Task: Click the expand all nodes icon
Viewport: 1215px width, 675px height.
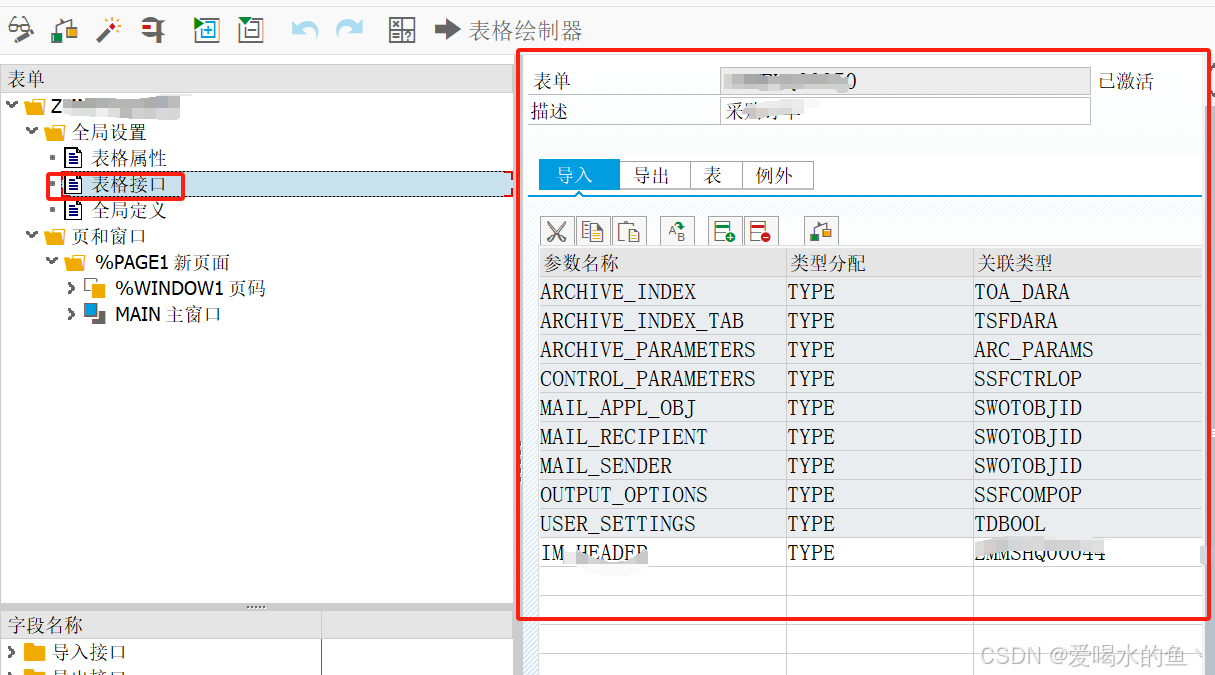Action: (x=206, y=29)
